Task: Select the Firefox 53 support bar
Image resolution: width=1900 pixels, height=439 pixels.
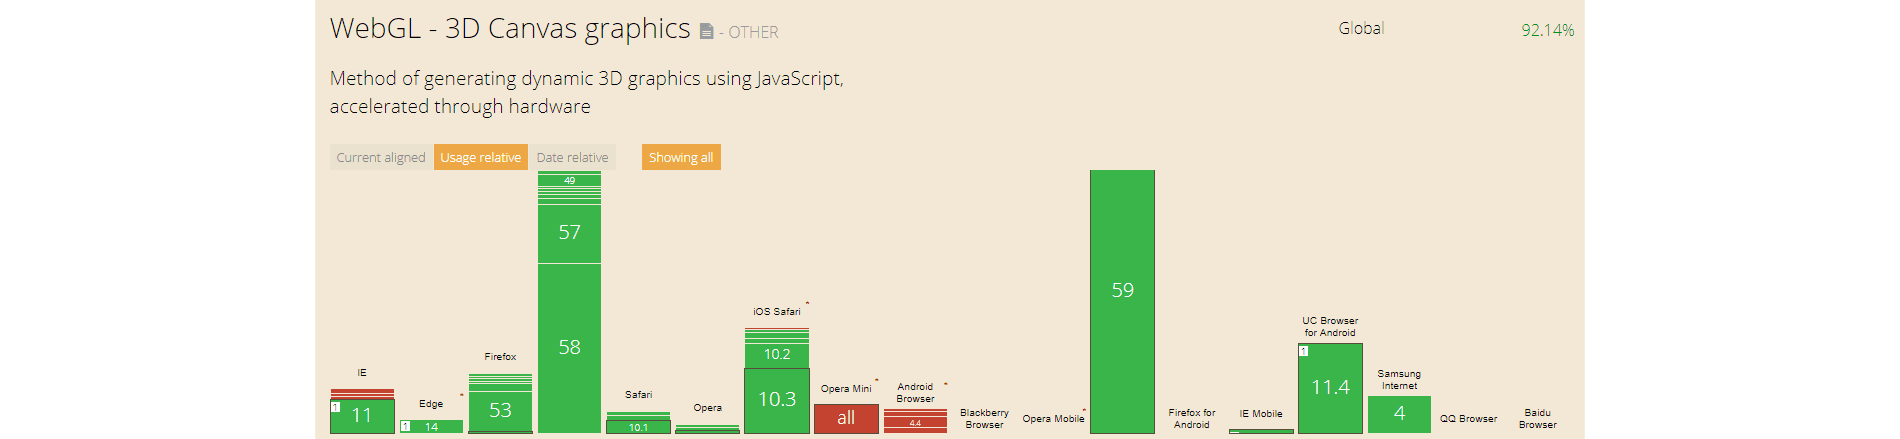Action: pos(500,410)
